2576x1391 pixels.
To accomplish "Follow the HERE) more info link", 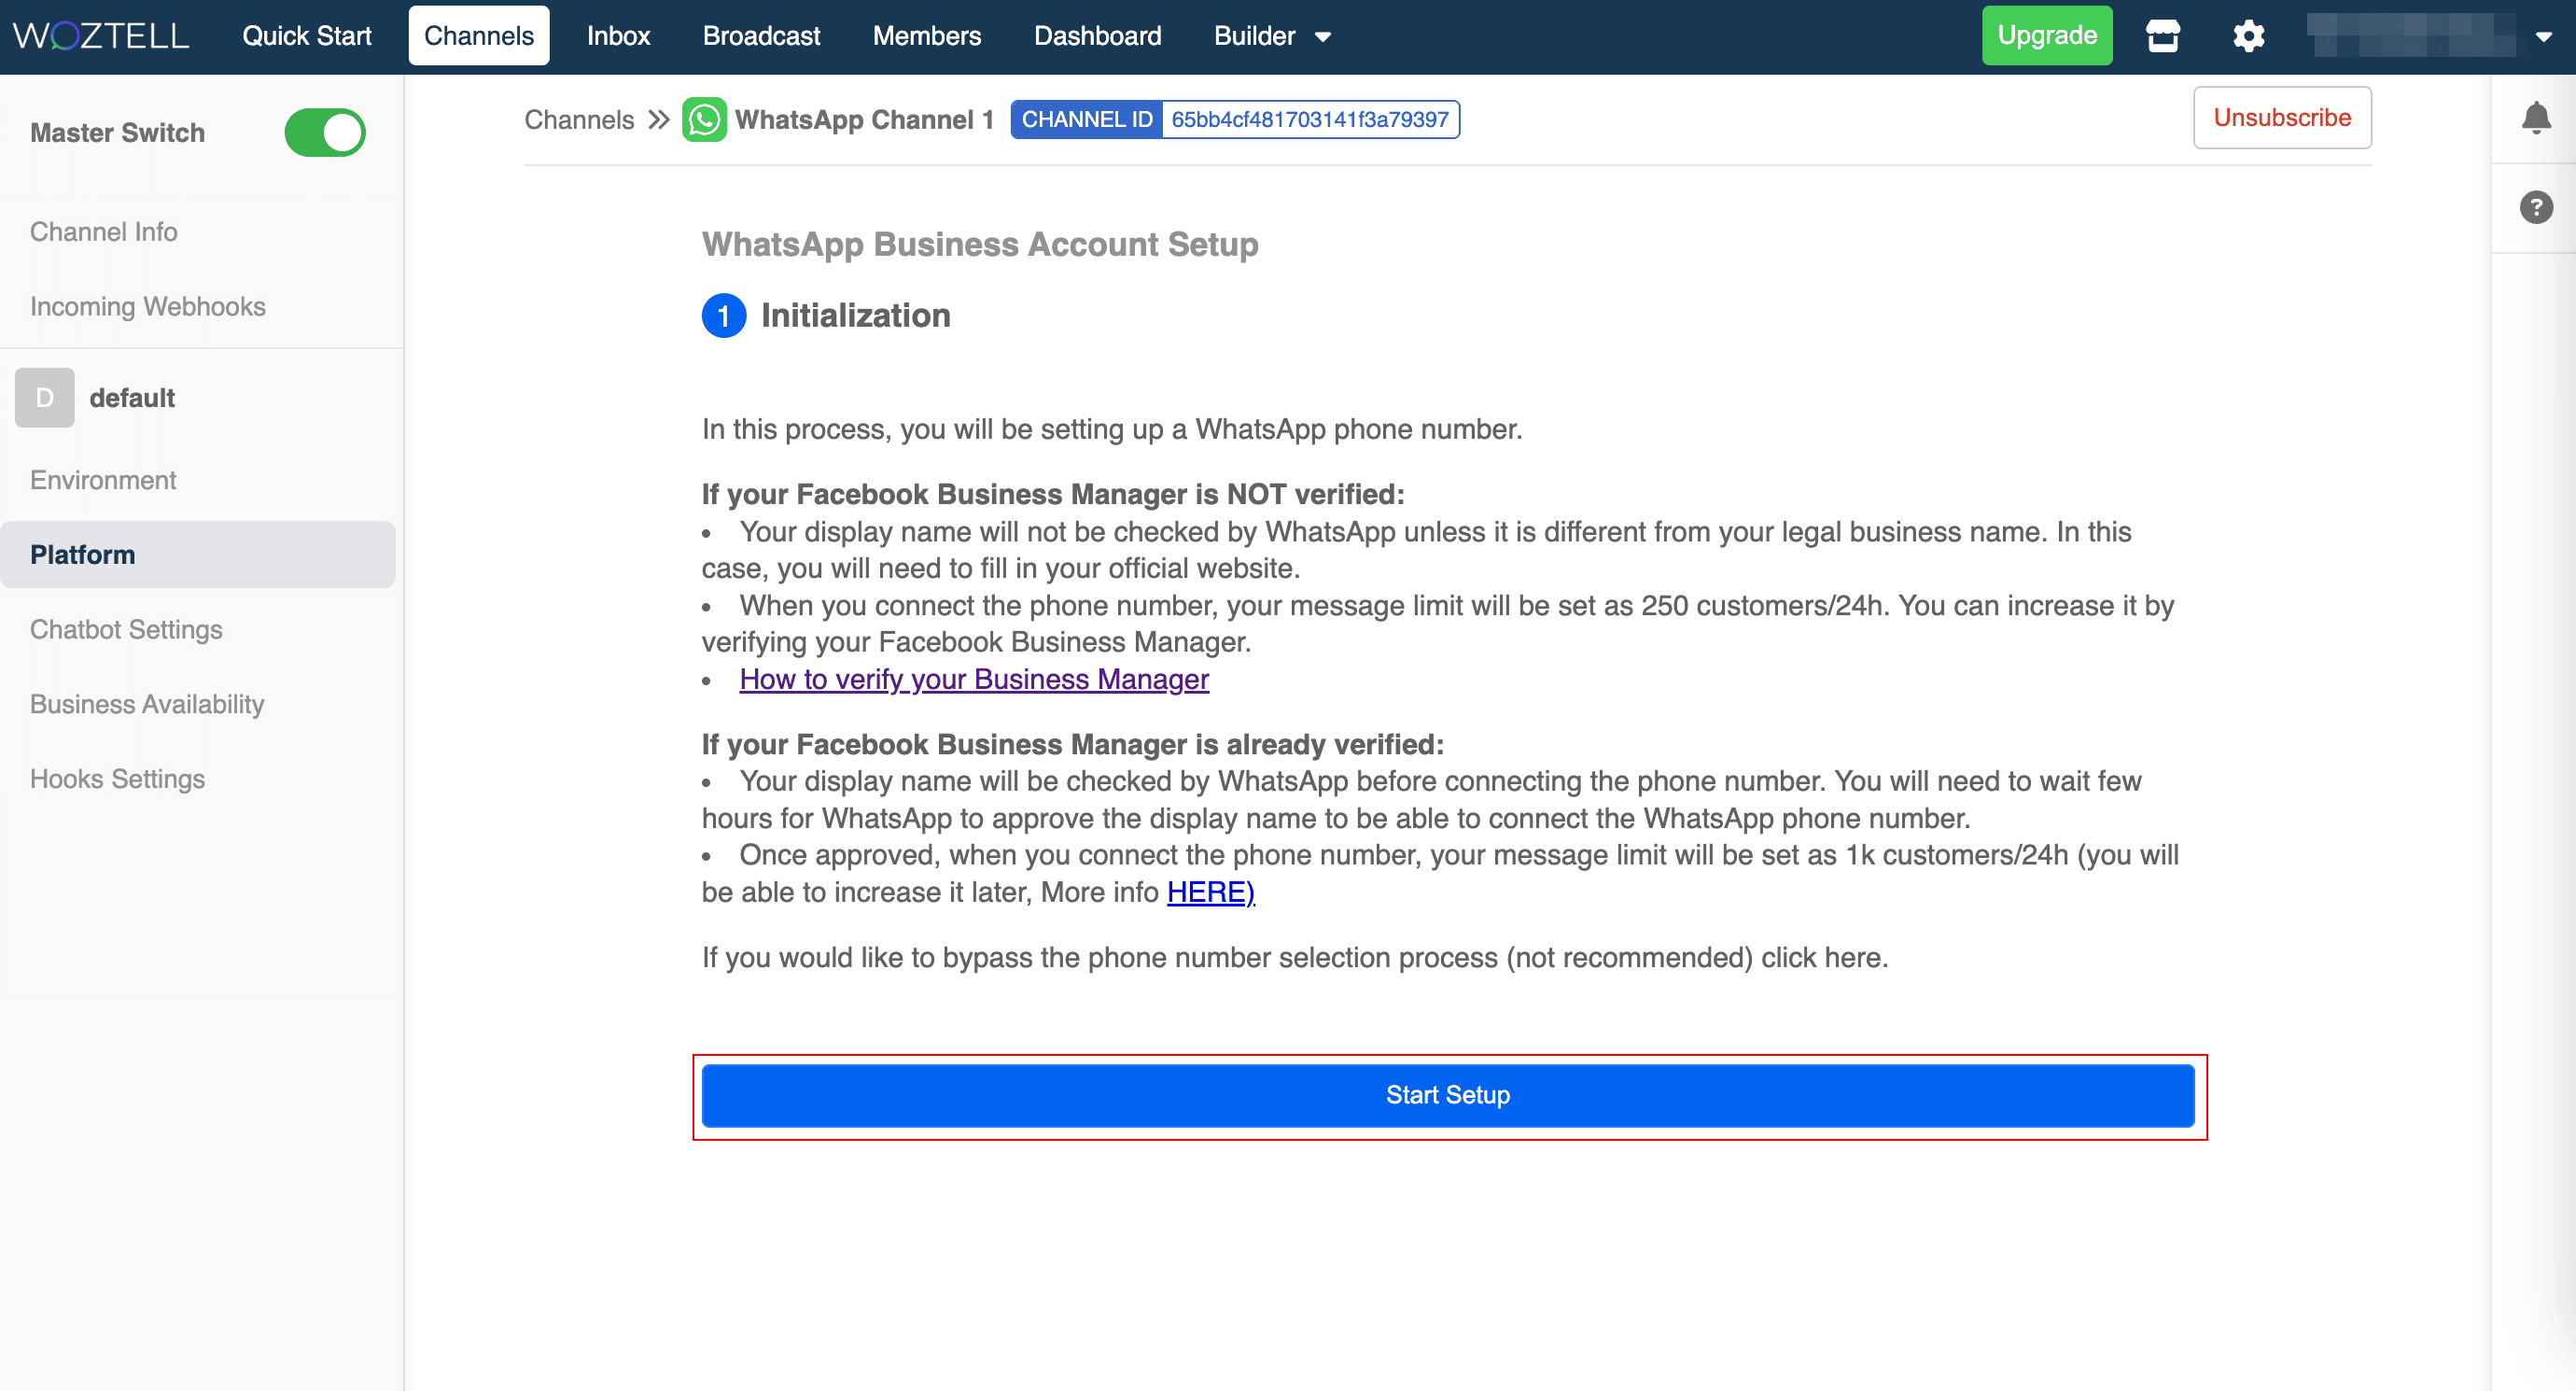I will pyautogui.click(x=1210, y=892).
